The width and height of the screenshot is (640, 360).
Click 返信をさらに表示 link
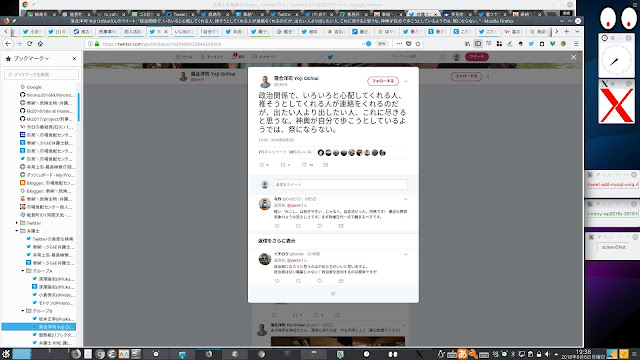click(x=276, y=241)
